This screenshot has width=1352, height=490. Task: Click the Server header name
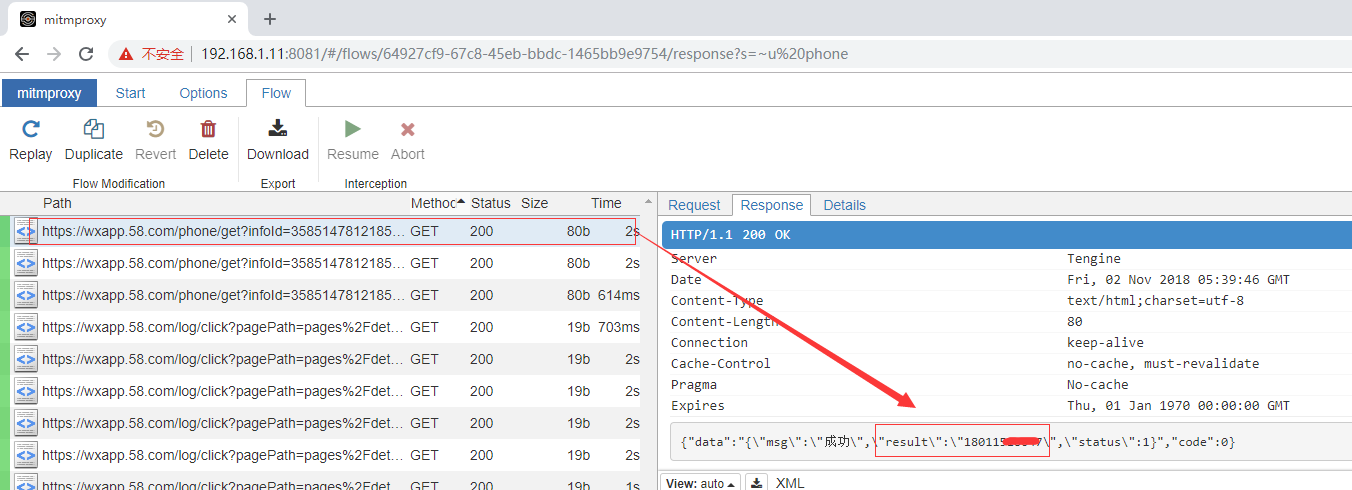[694, 258]
